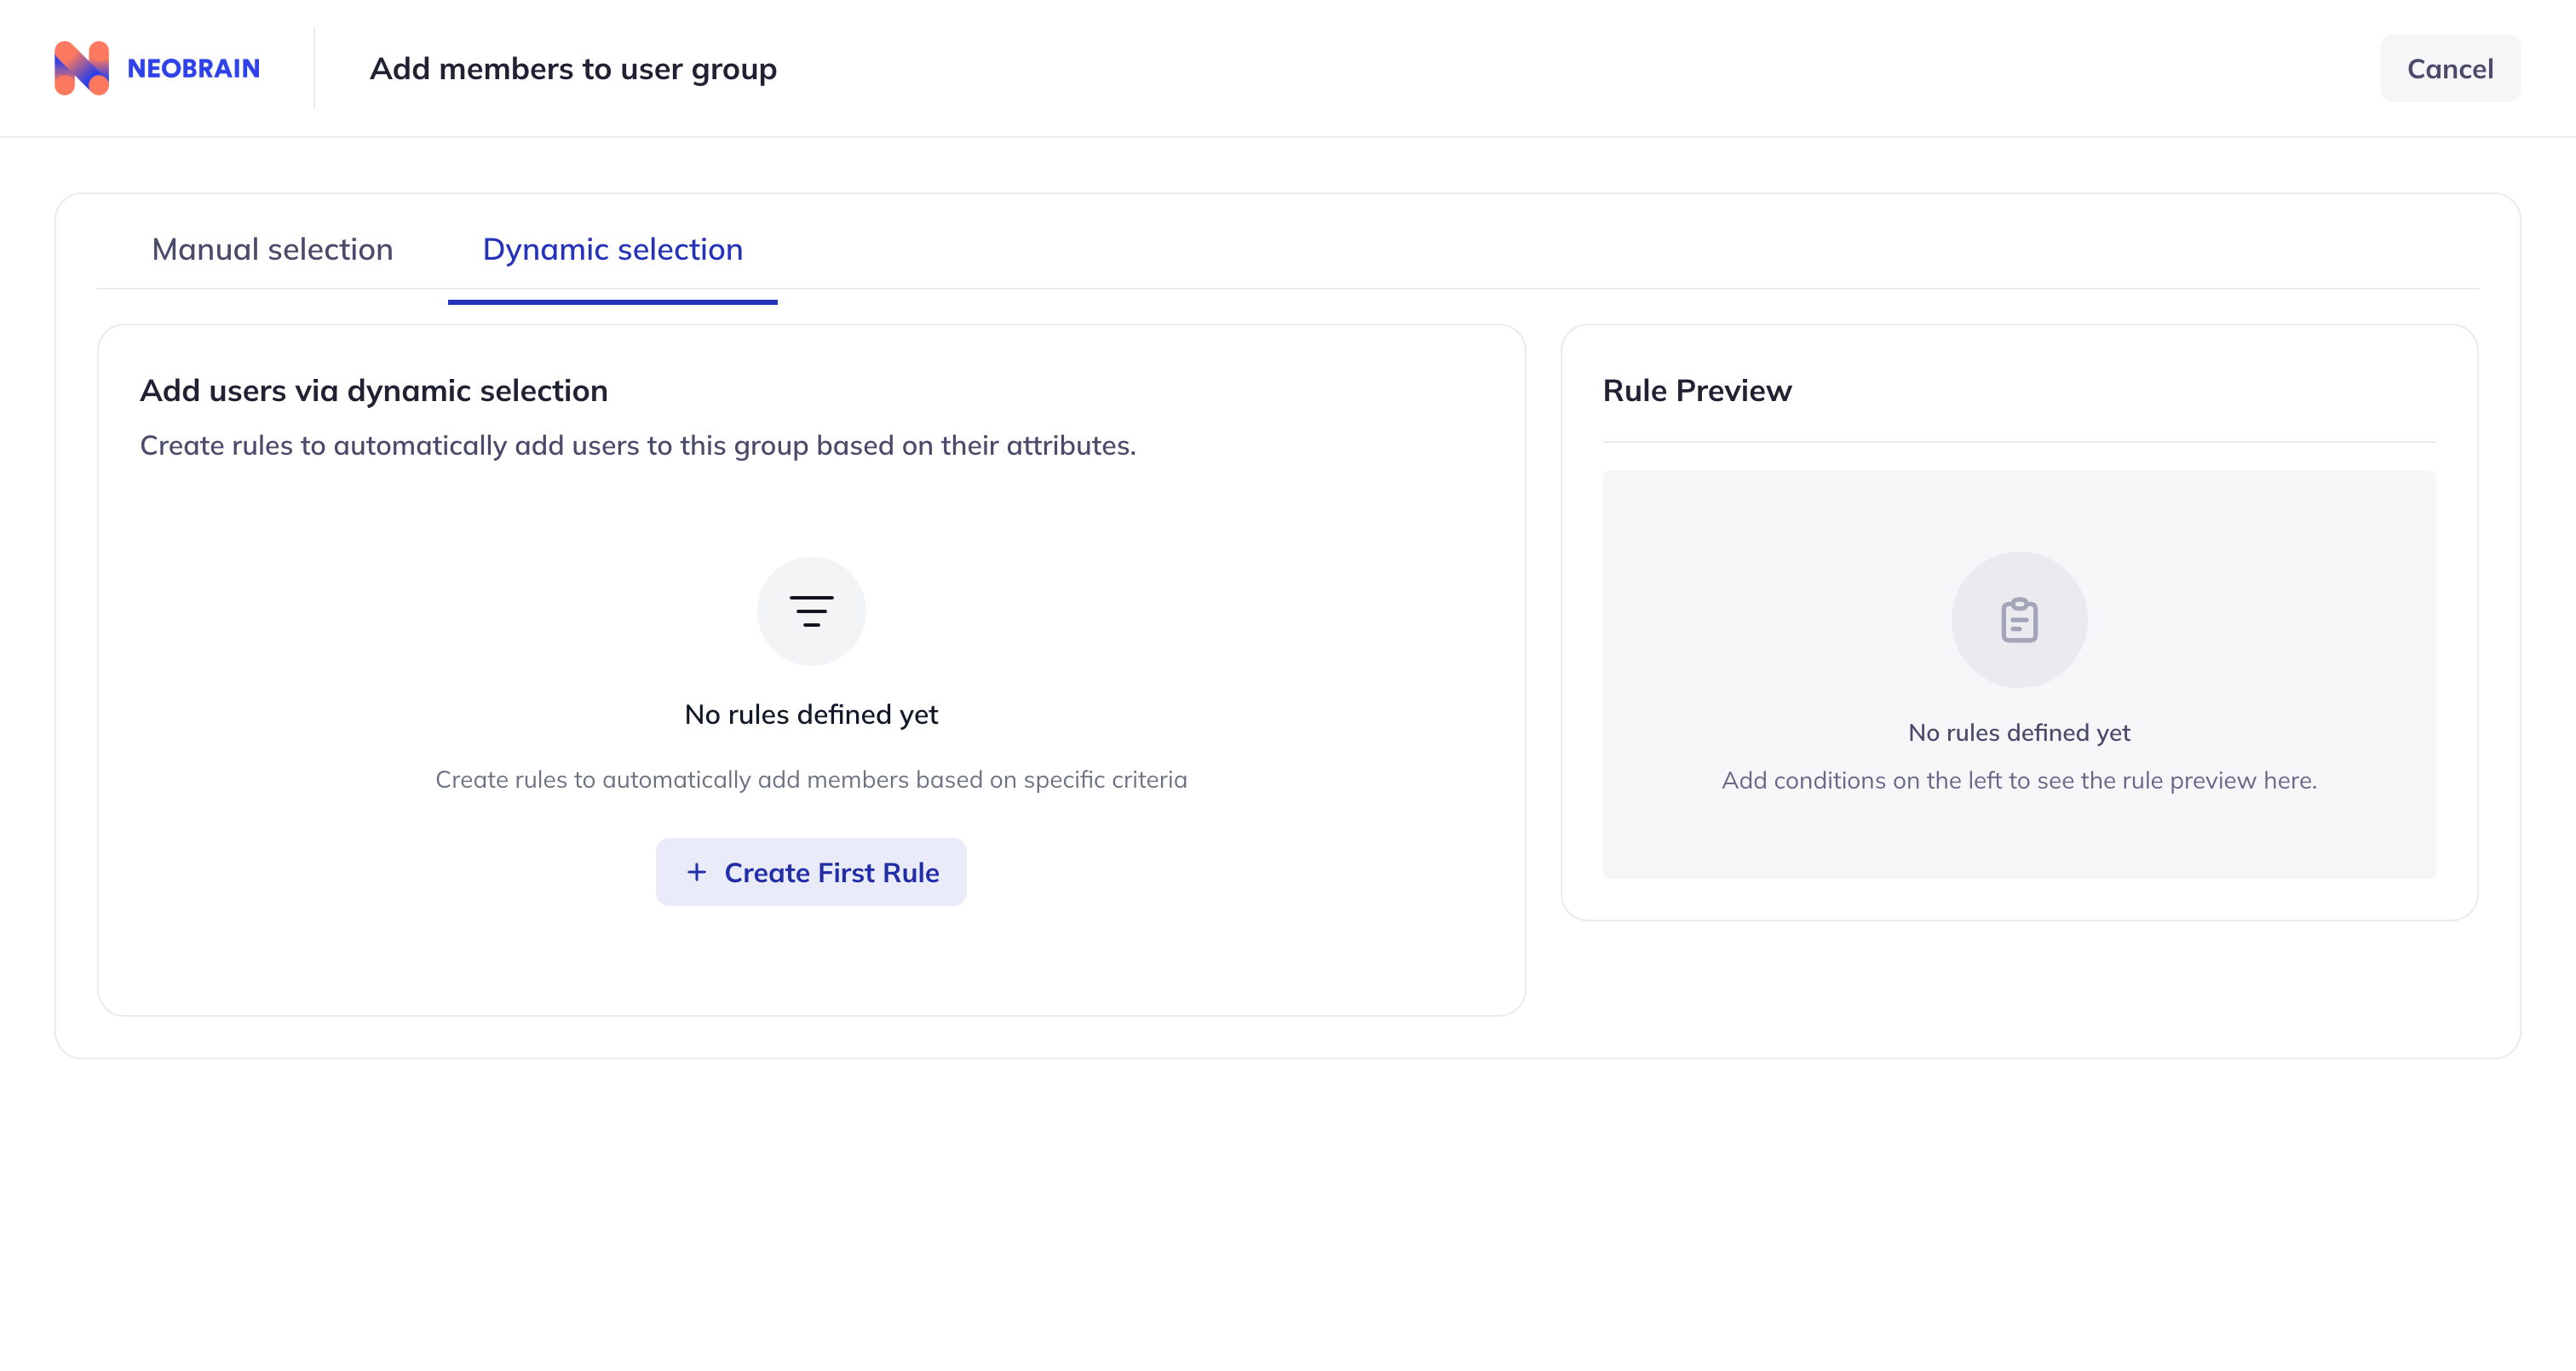This screenshot has width=2576, height=1371.
Task: Click the plus symbol before 'Create First Rule'
Action: tap(696, 871)
